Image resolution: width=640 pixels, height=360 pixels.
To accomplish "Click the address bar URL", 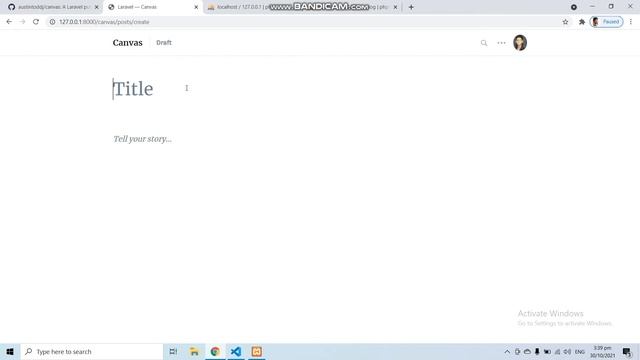I will (104, 22).
